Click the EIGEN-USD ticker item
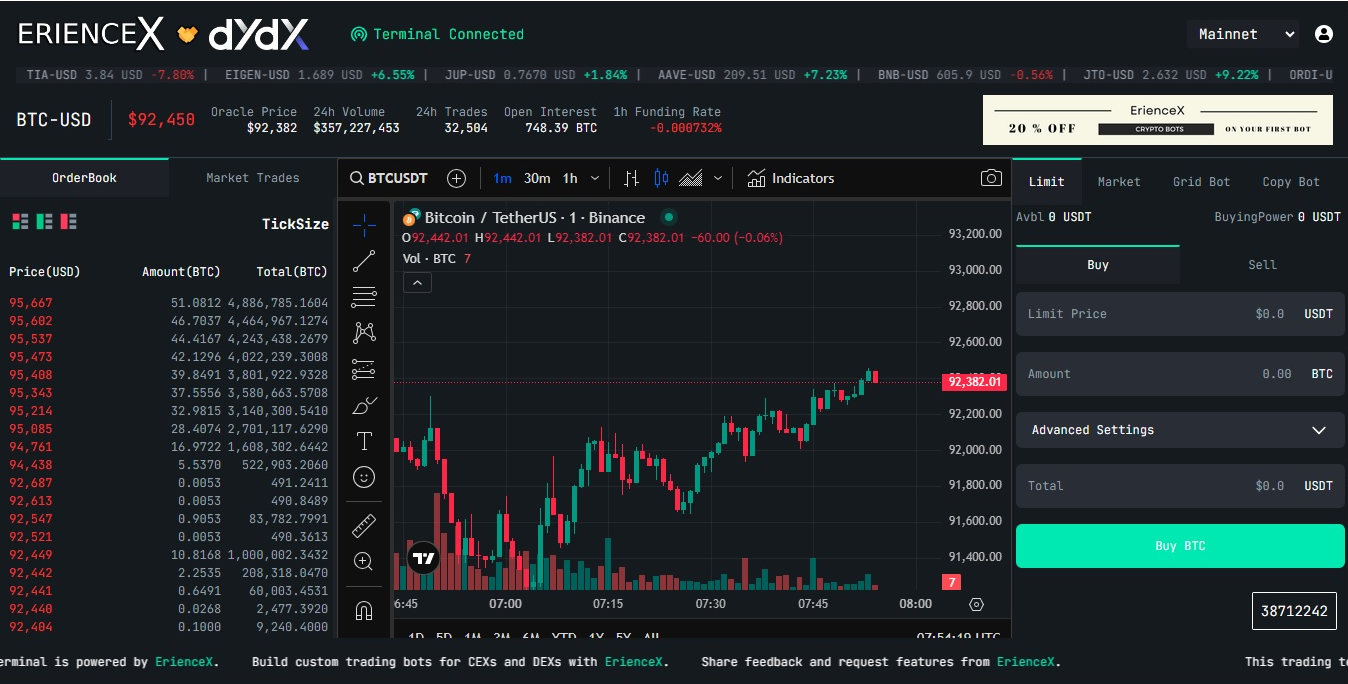This screenshot has width=1348, height=684. tap(319, 75)
